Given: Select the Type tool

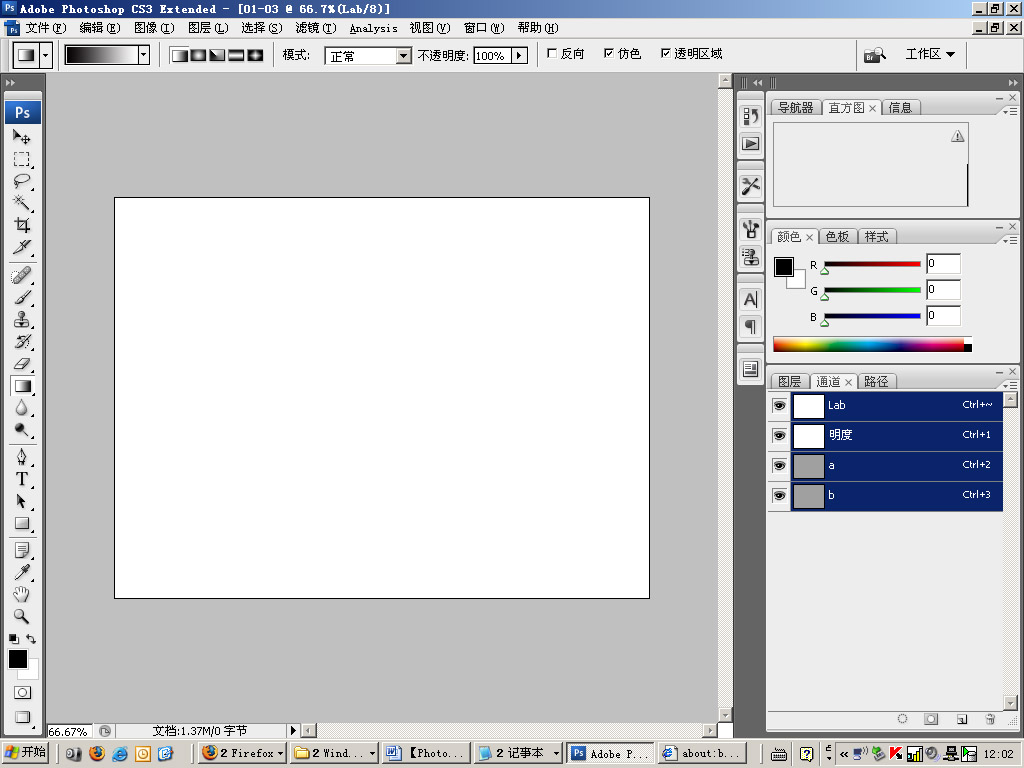Looking at the screenshot, I should [x=22, y=479].
